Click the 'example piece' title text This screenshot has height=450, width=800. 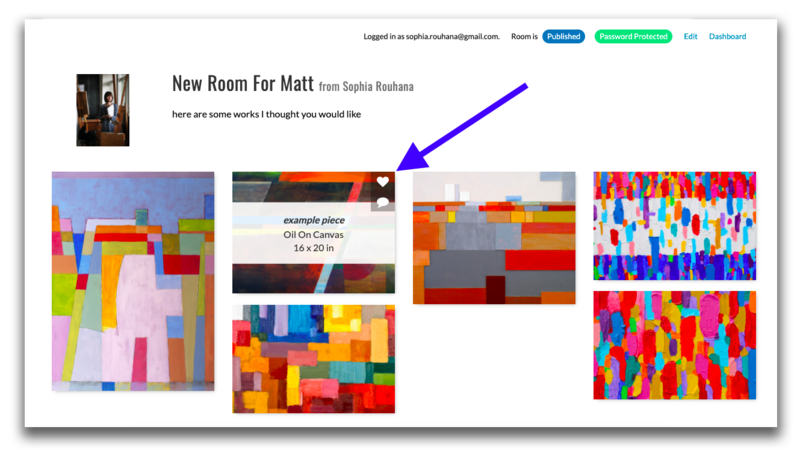tap(313, 219)
